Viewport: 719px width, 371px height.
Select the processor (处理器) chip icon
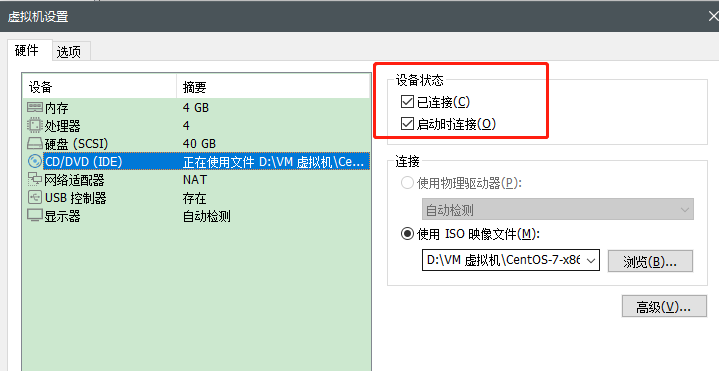point(35,125)
